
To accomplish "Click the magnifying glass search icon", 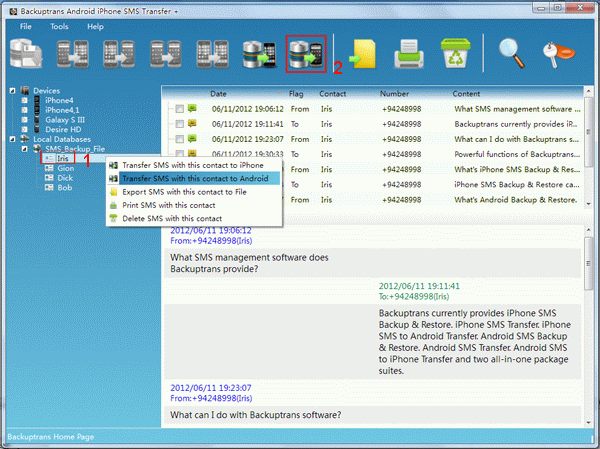I will coord(512,54).
